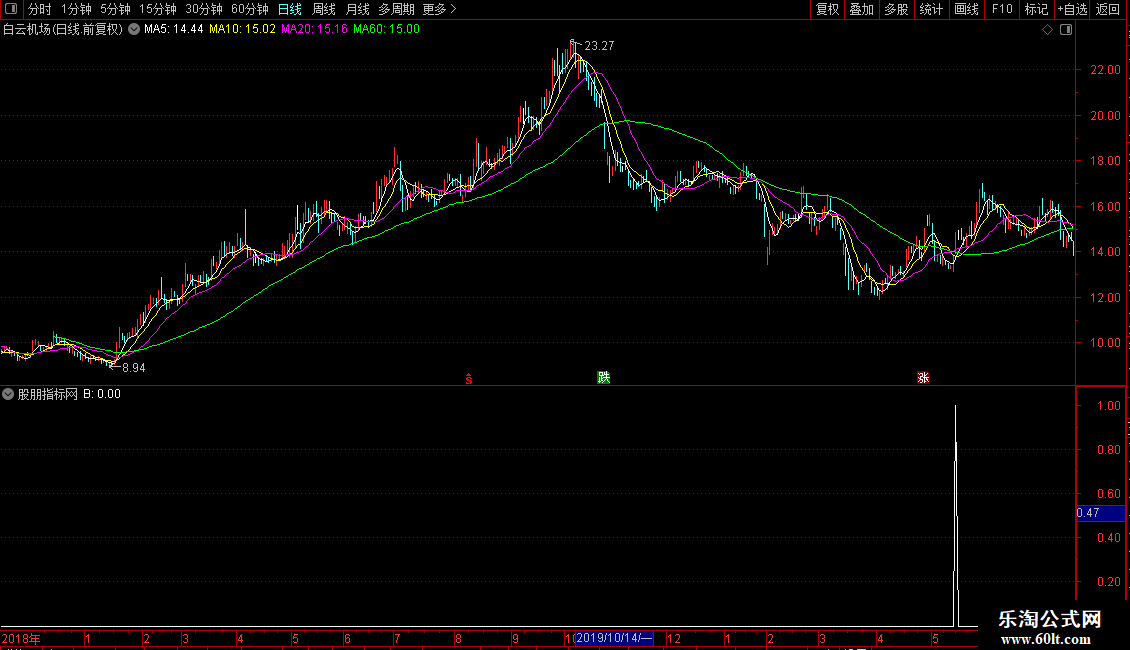
Task: Click the green 跌 event marker
Action: pyautogui.click(x=603, y=378)
